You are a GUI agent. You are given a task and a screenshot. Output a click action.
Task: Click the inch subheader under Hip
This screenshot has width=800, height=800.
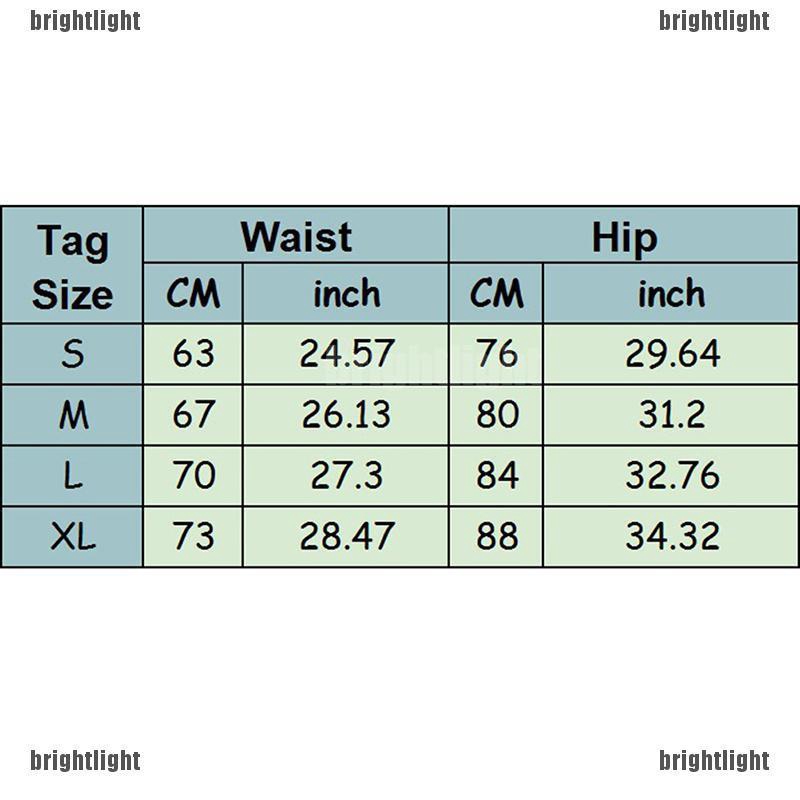point(671,294)
